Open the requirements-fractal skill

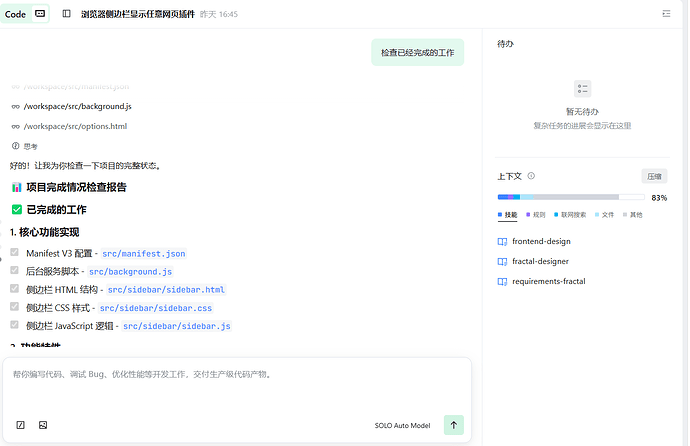click(x=549, y=281)
